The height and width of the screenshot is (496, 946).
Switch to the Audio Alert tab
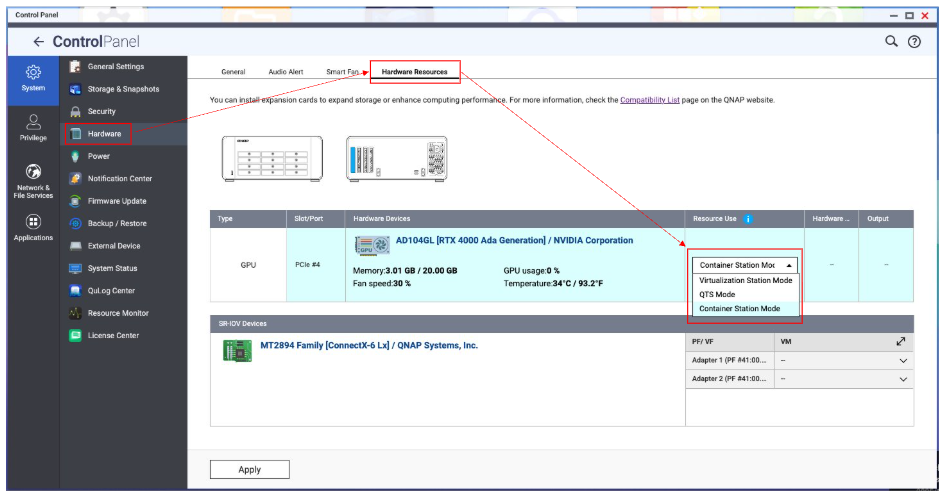[285, 72]
